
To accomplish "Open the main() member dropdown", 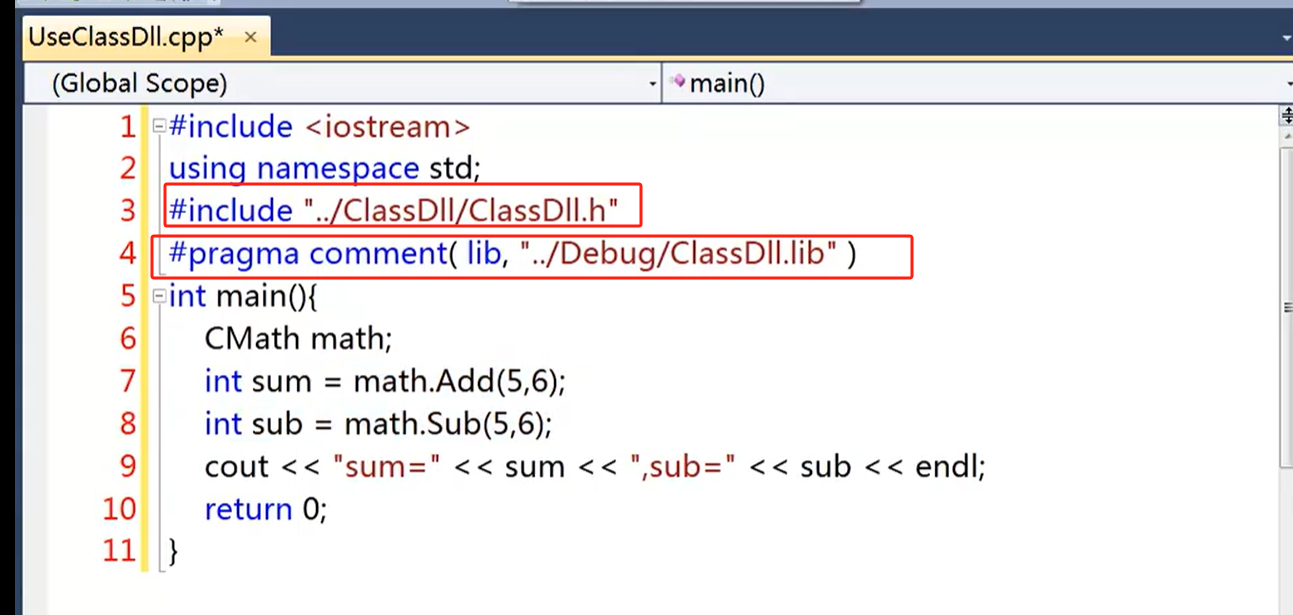I will click(x=977, y=84).
